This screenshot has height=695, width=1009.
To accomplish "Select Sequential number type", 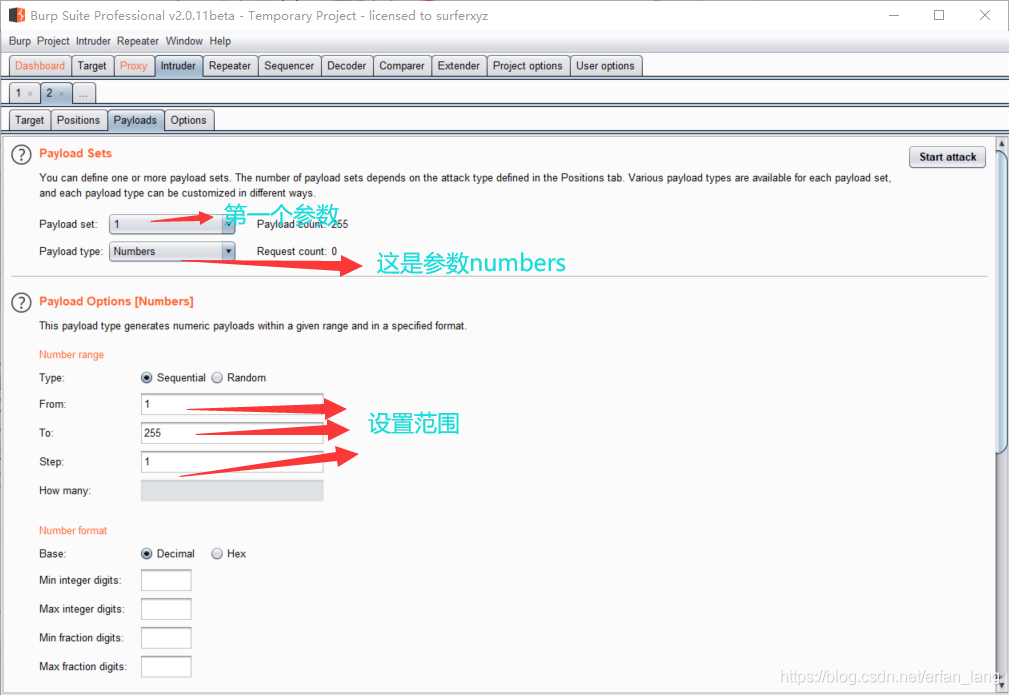I will 147,378.
